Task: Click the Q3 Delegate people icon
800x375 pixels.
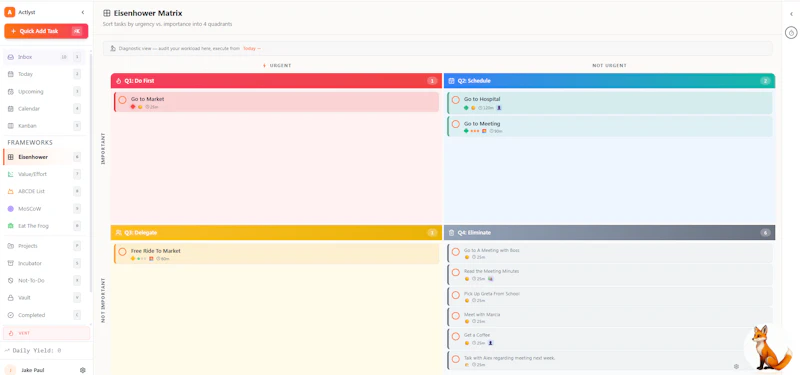Action: coord(118,233)
